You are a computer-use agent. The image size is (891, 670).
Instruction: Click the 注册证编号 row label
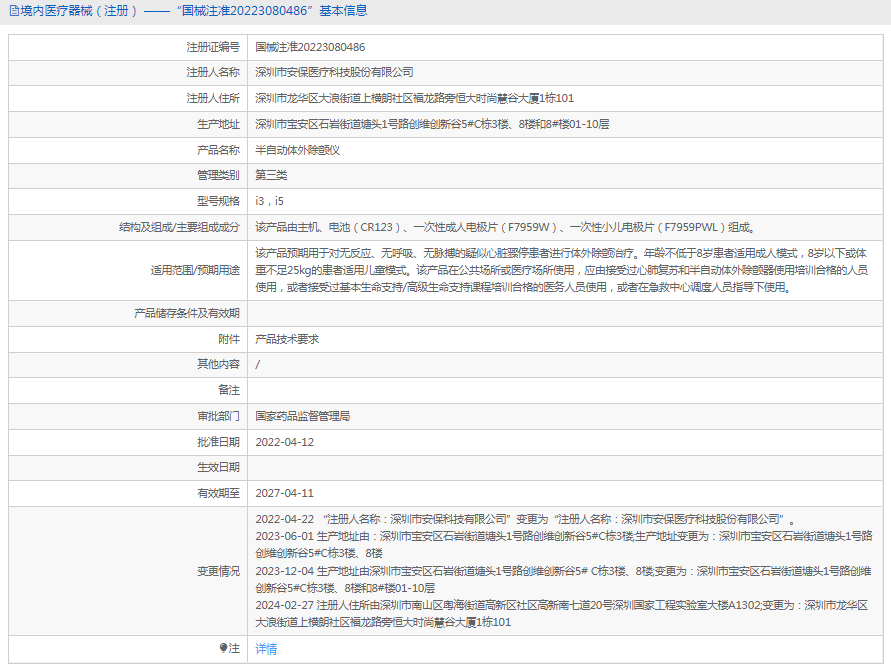click(x=213, y=47)
